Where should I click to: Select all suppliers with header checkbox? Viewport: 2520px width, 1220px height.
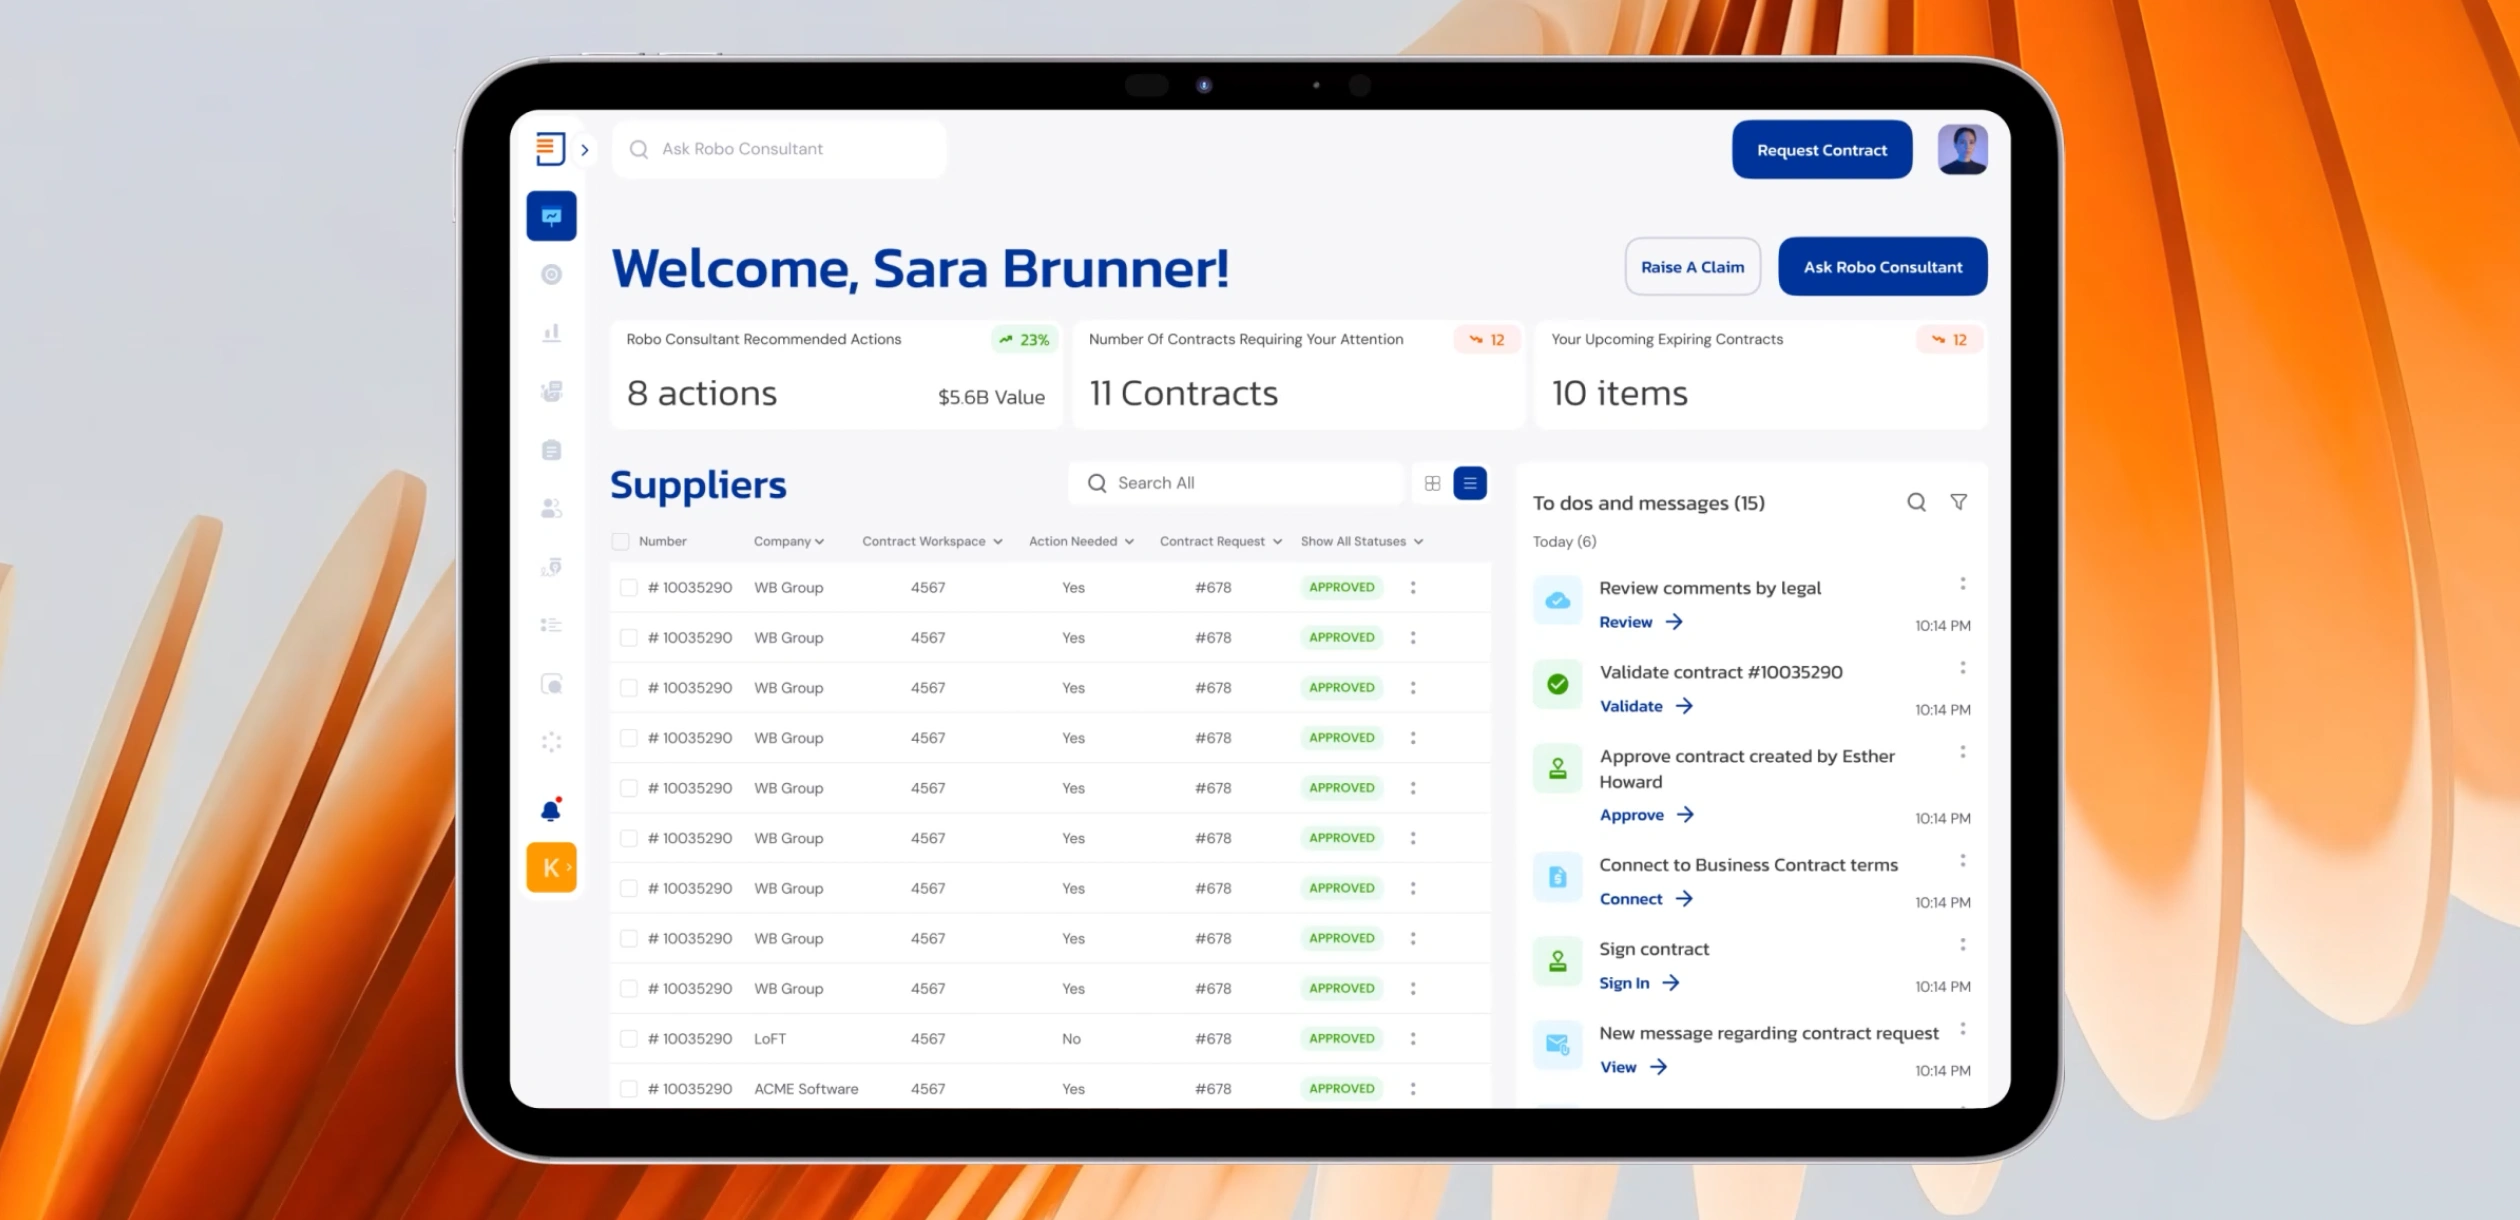click(620, 541)
